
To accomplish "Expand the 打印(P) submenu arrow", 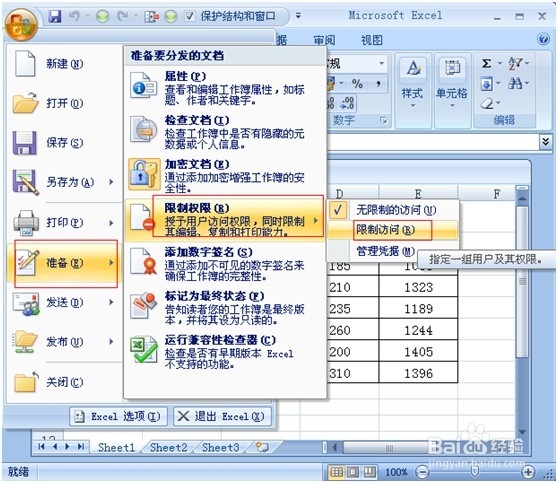I will click(111, 223).
